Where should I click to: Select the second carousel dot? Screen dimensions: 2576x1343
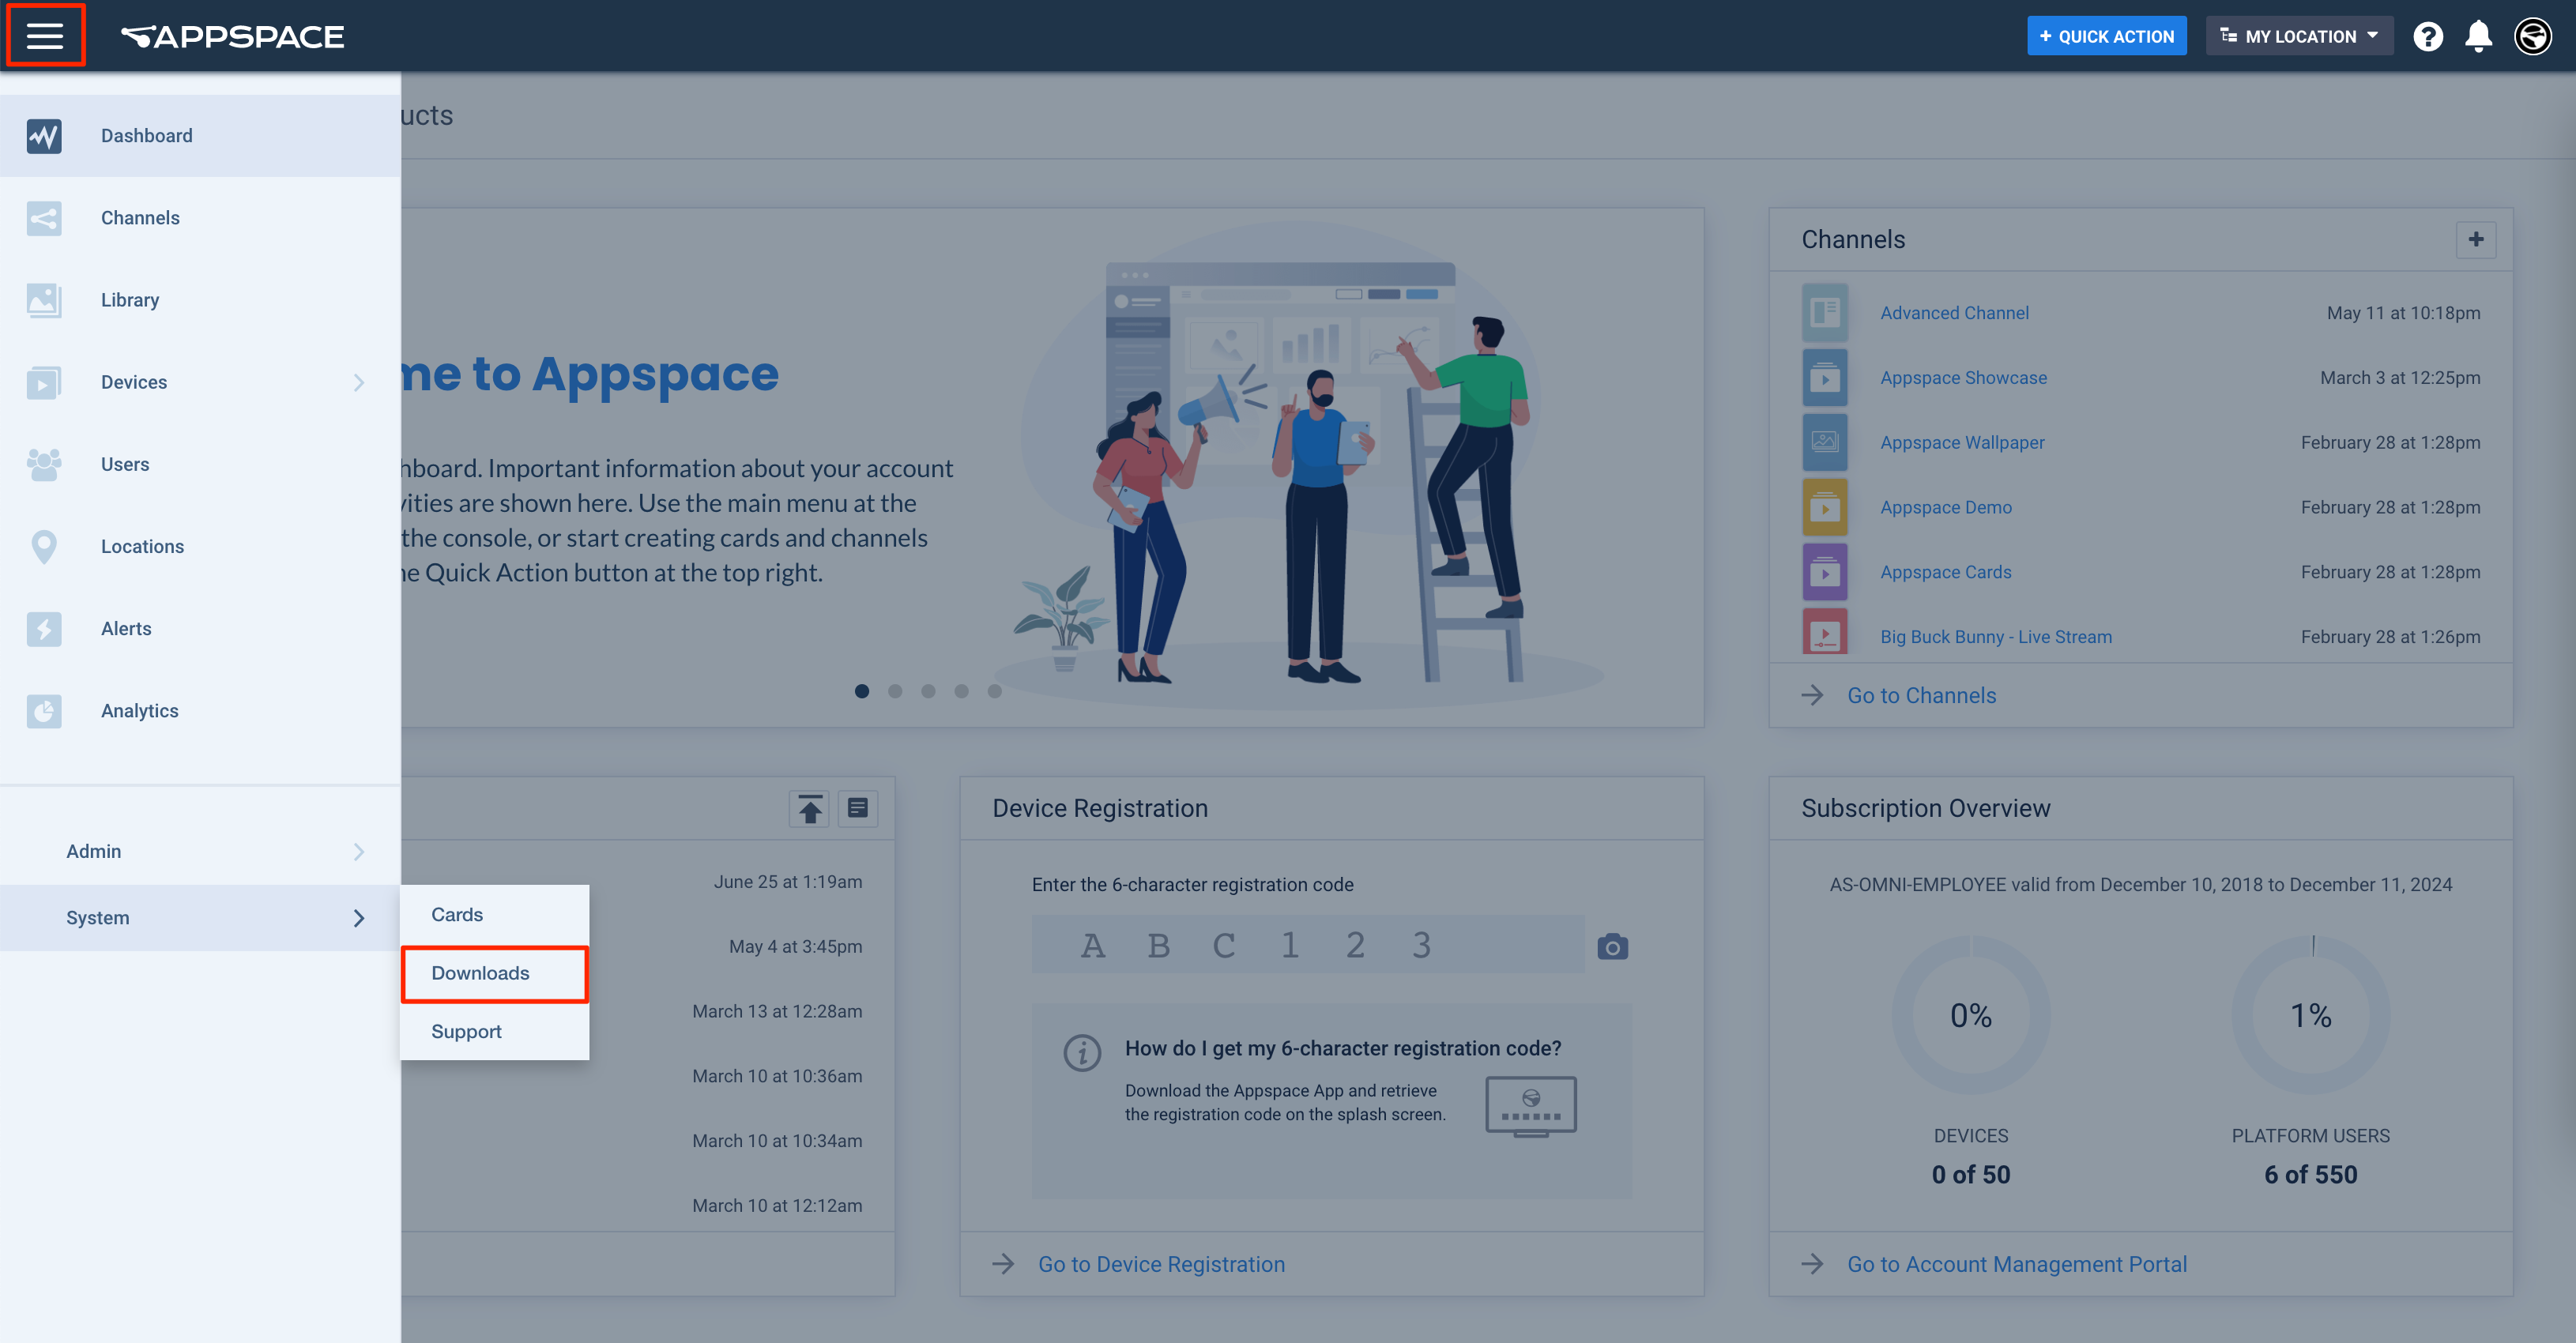pyautogui.click(x=895, y=691)
